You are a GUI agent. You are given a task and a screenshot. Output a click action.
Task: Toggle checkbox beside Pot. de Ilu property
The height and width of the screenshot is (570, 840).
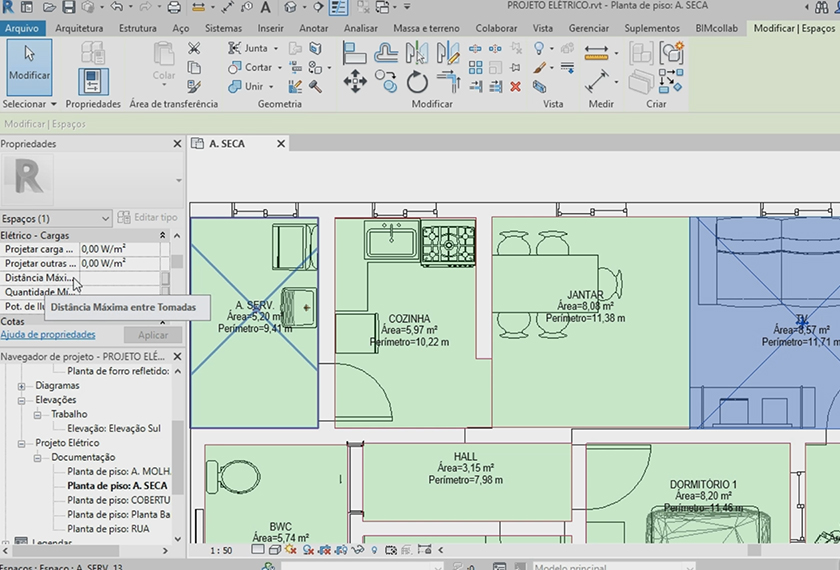pos(165,306)
